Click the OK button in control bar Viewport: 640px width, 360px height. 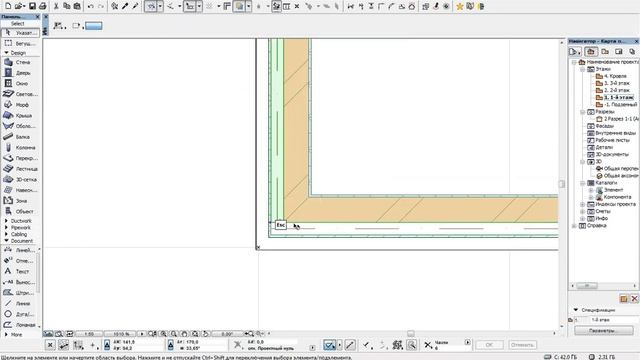[x=489, y=345]
